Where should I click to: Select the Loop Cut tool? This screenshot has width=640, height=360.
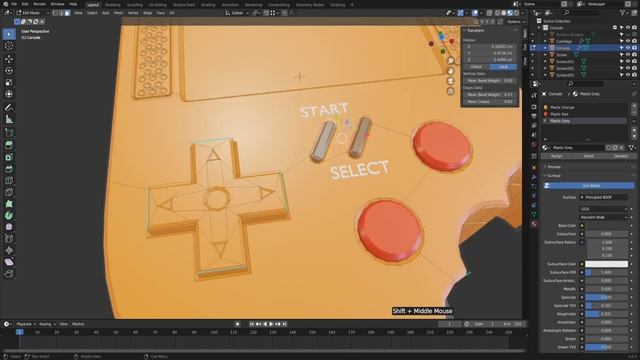(9, 180)
